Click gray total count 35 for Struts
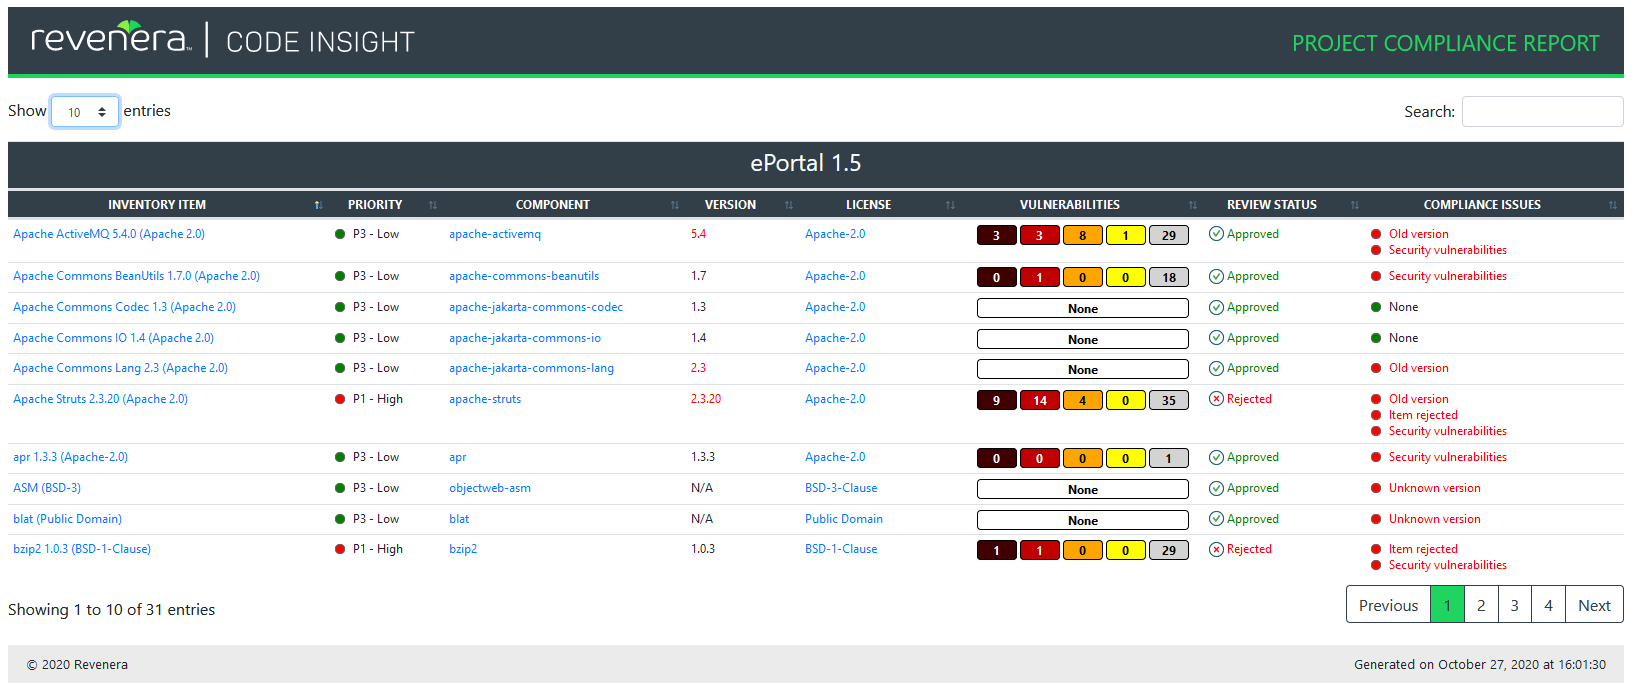Screen dimensions: 1634x691 coord(1169,401)
